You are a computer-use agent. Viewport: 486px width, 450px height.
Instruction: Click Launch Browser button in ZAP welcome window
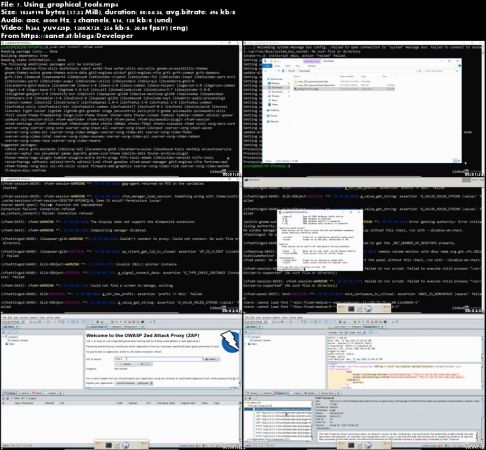point(126,383)
